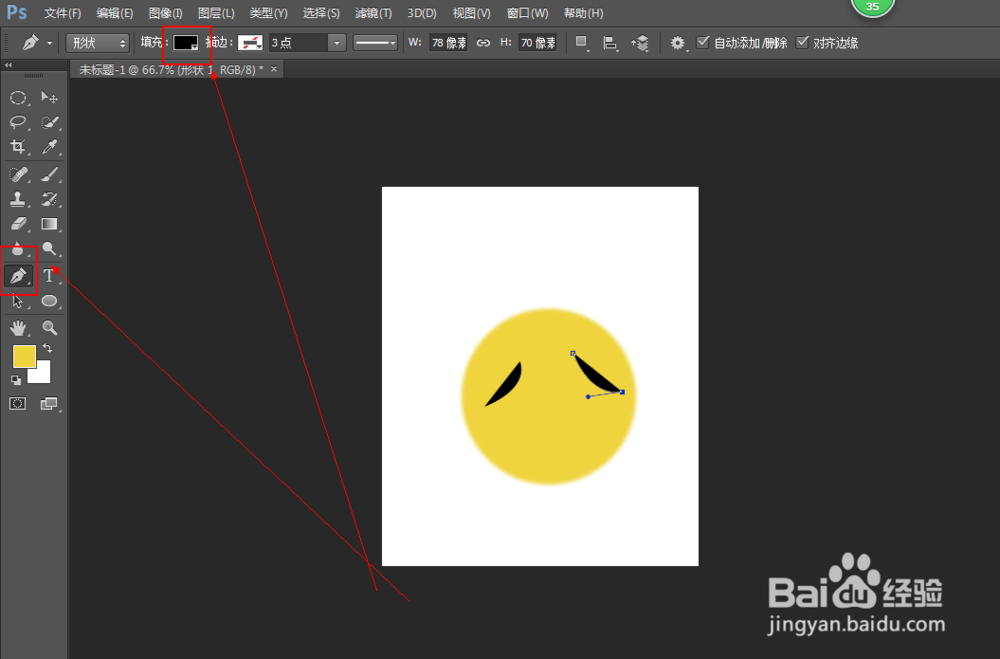Screen dimensions: 1000x659
Task: Open the 编辑(E) menu
Action: (x=115, y=13)
